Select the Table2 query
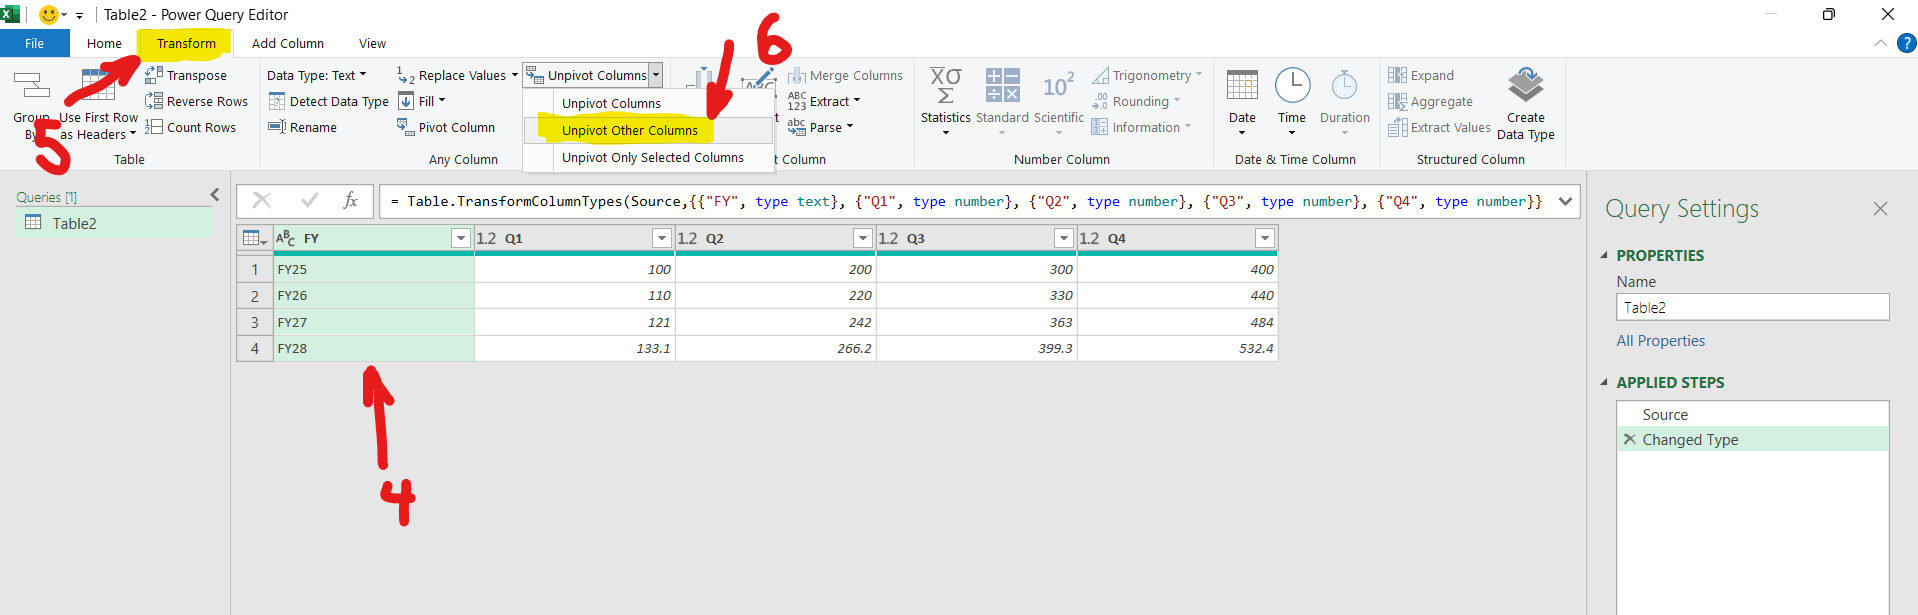The image size is (1918, 615). [114, 223]
